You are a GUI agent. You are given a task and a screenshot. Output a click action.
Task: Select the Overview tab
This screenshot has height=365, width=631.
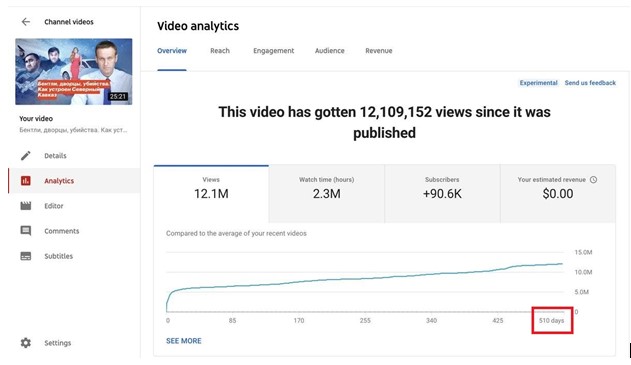pyautogui.click(x=172, y=51)
